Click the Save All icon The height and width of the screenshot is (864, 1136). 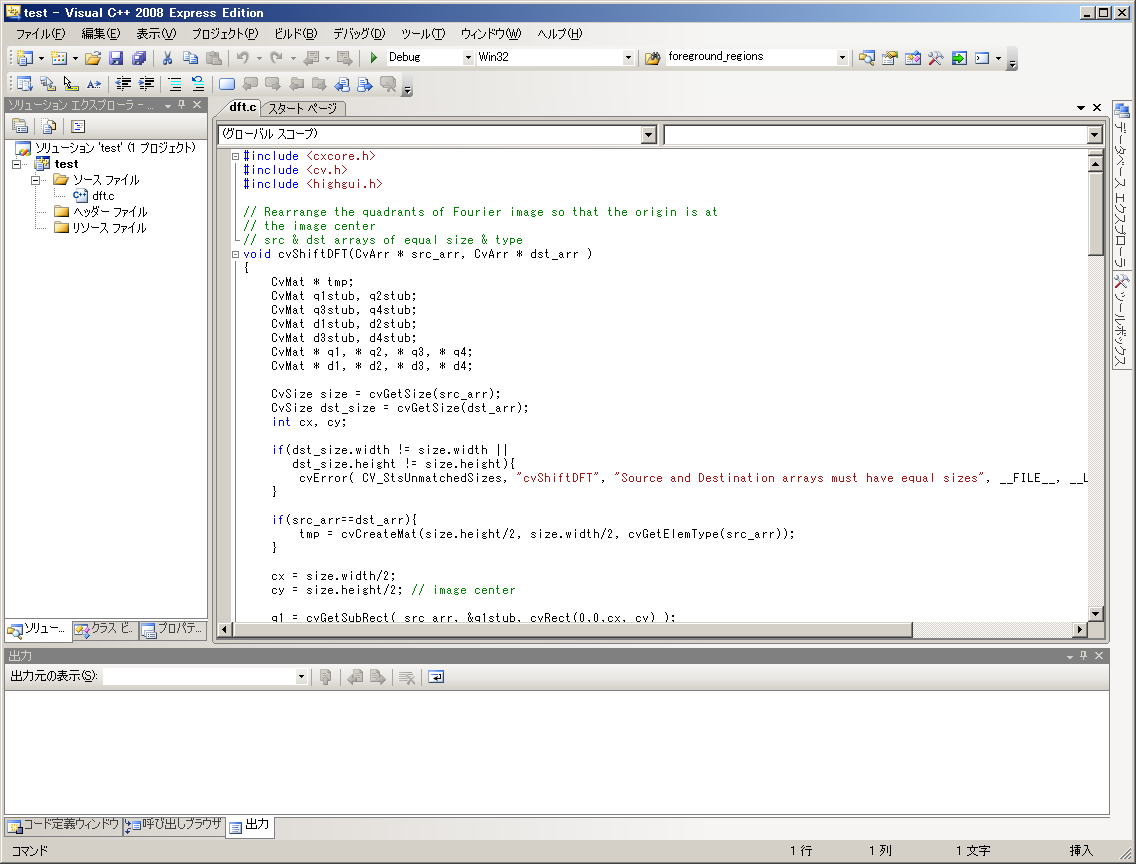click(x=138, y=58)
